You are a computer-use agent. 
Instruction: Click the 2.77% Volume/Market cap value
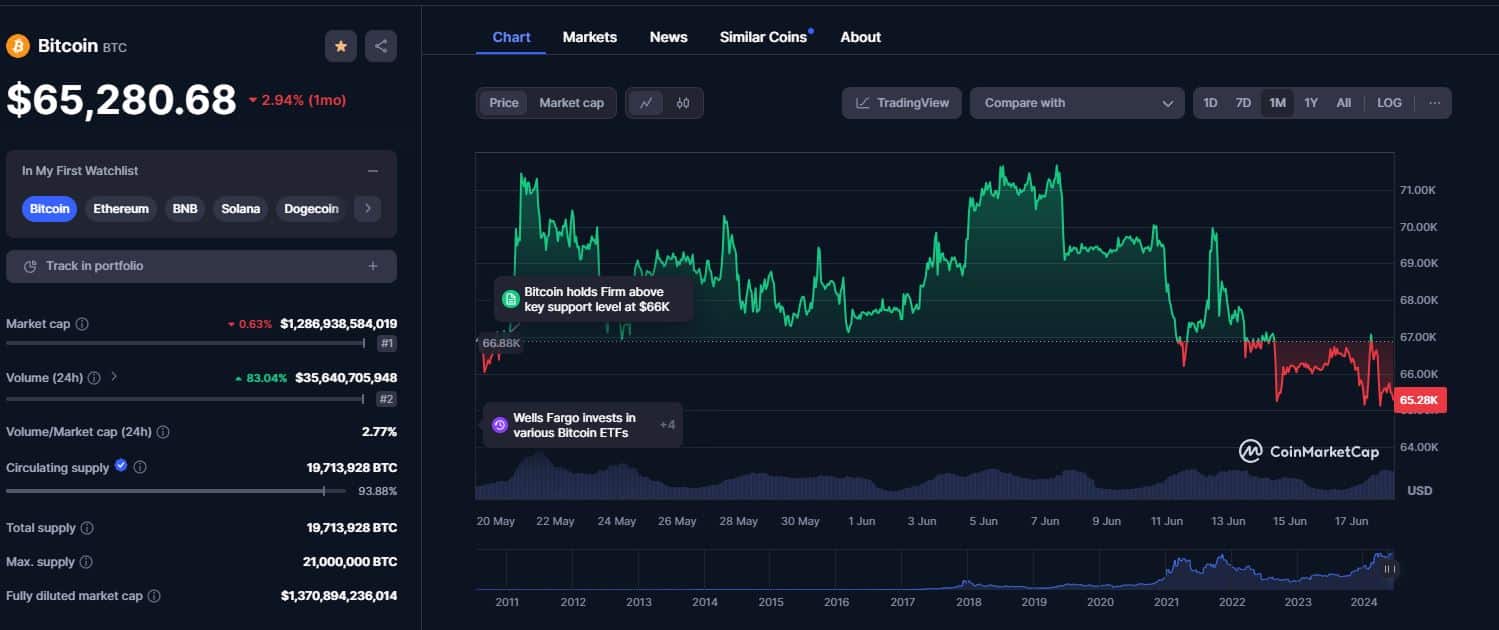pyautogui.click(x=380, y=432)
